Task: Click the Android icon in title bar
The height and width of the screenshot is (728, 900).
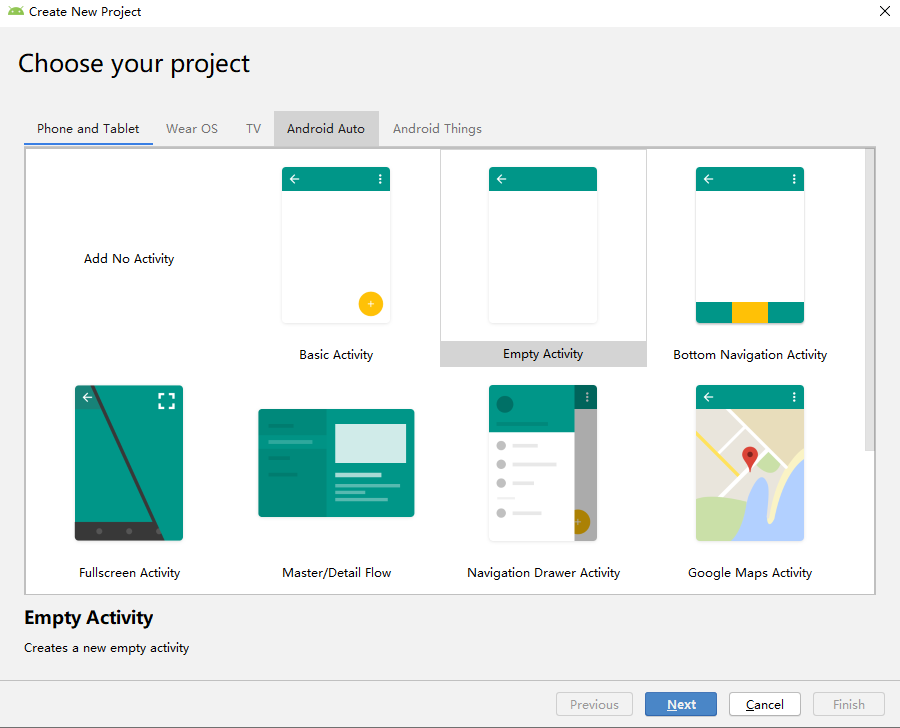Action: 15,11
